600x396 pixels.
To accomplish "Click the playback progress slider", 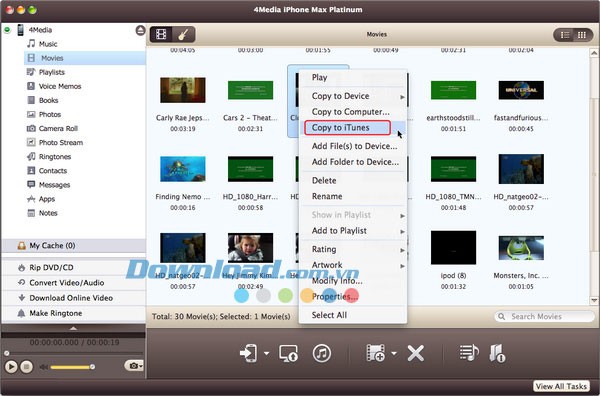I will click(x=74, y=353).
